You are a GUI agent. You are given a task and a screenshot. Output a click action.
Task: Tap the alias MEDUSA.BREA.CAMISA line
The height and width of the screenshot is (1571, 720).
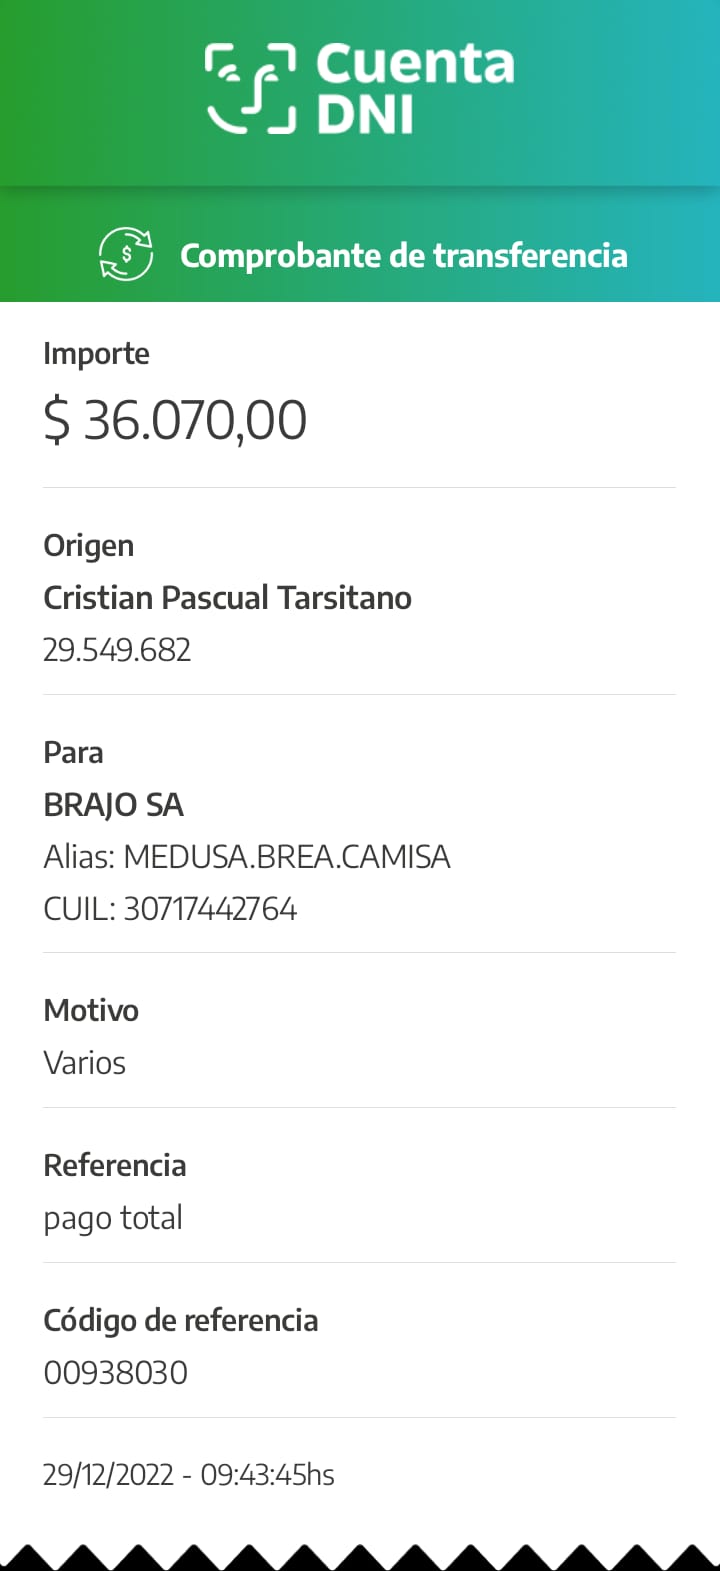point(247,857)
